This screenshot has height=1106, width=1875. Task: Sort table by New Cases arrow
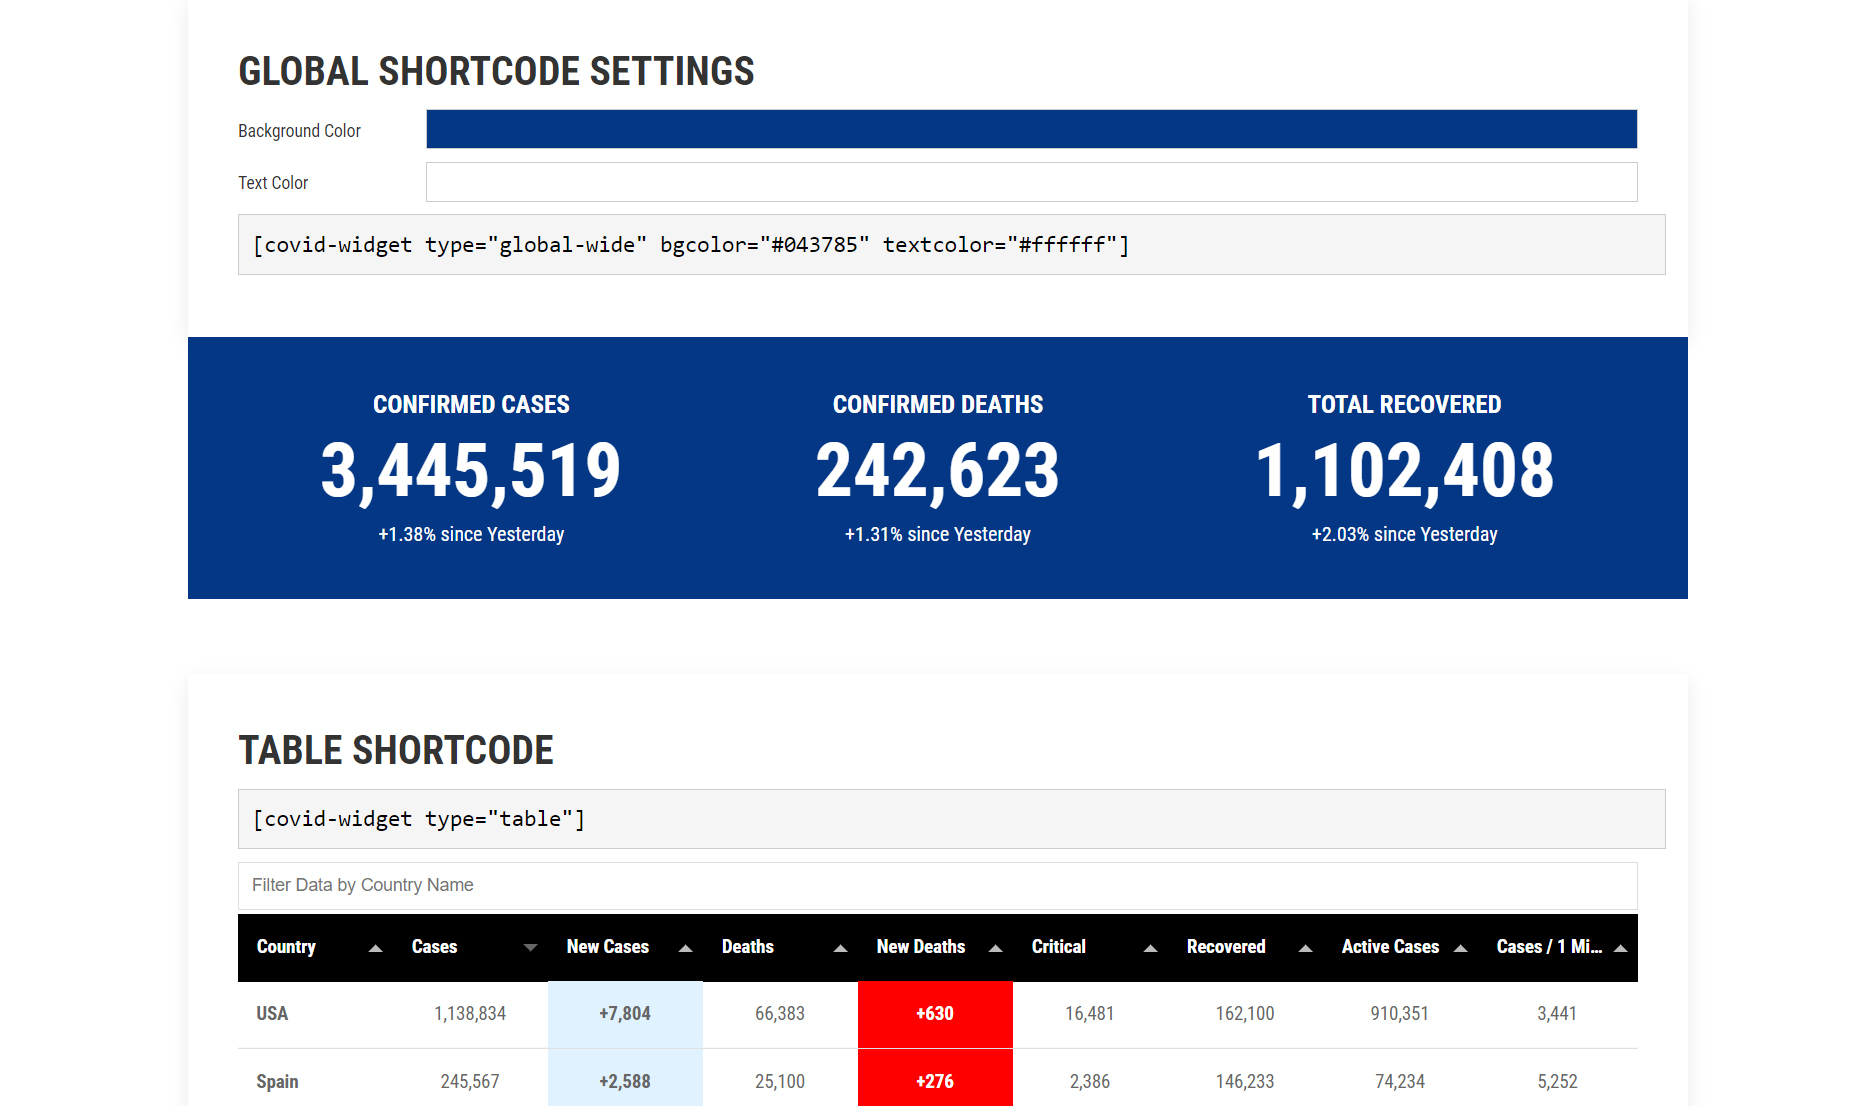[686, 948]
